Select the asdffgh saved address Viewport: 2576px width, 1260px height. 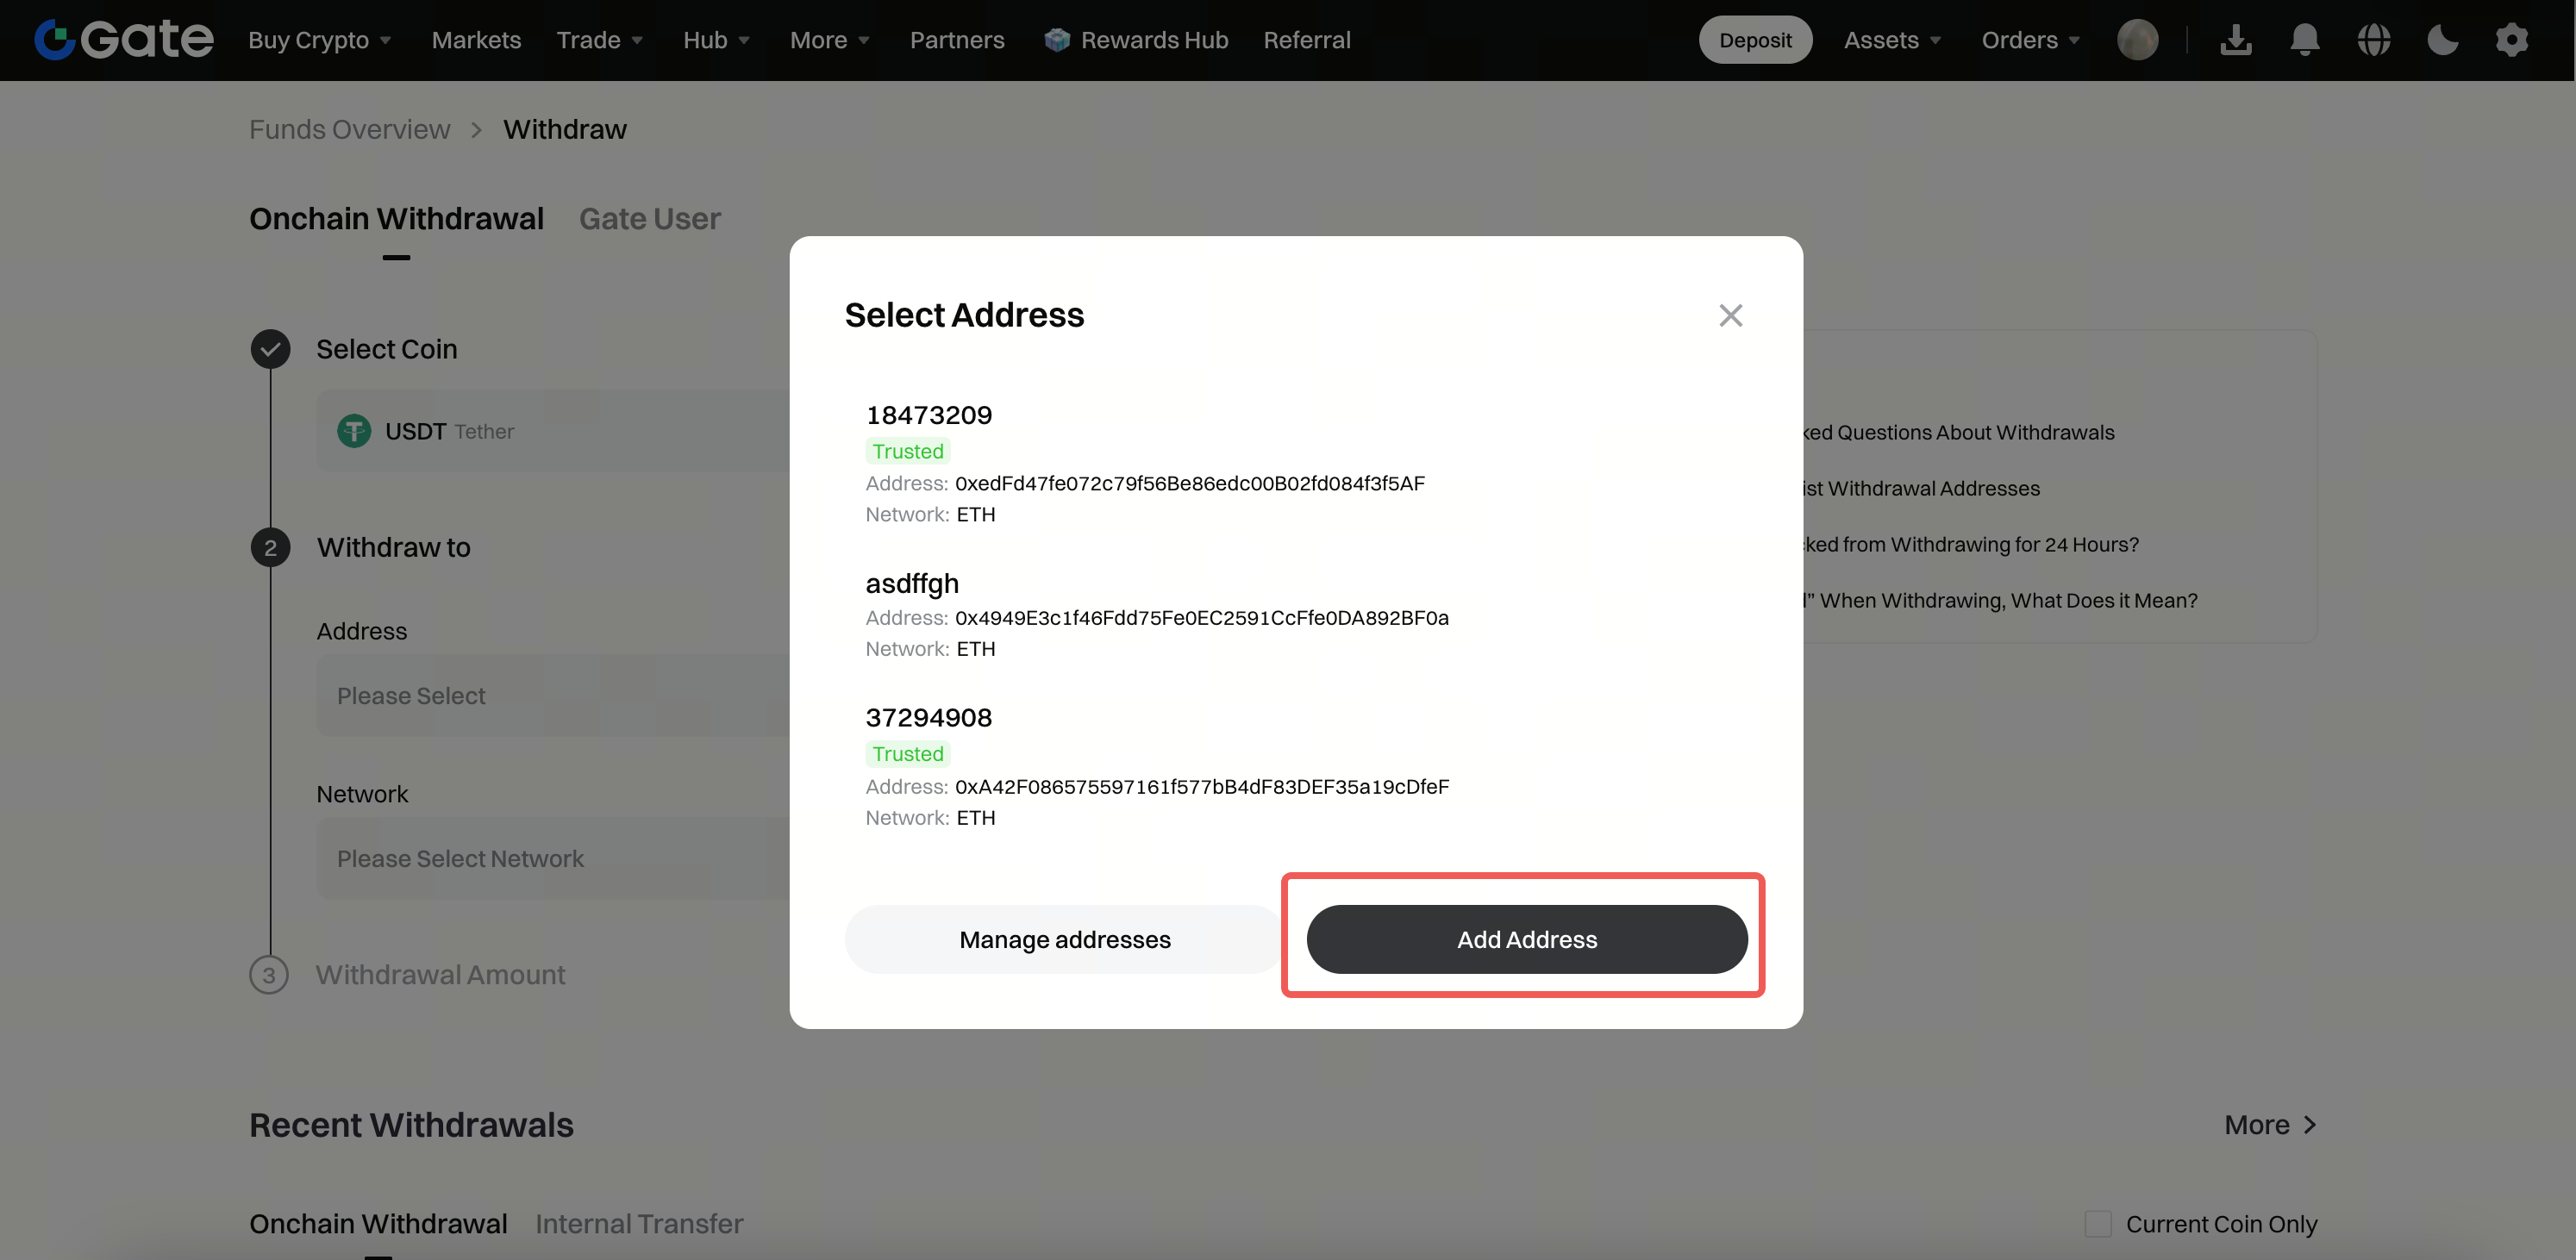pos(1296,614)
